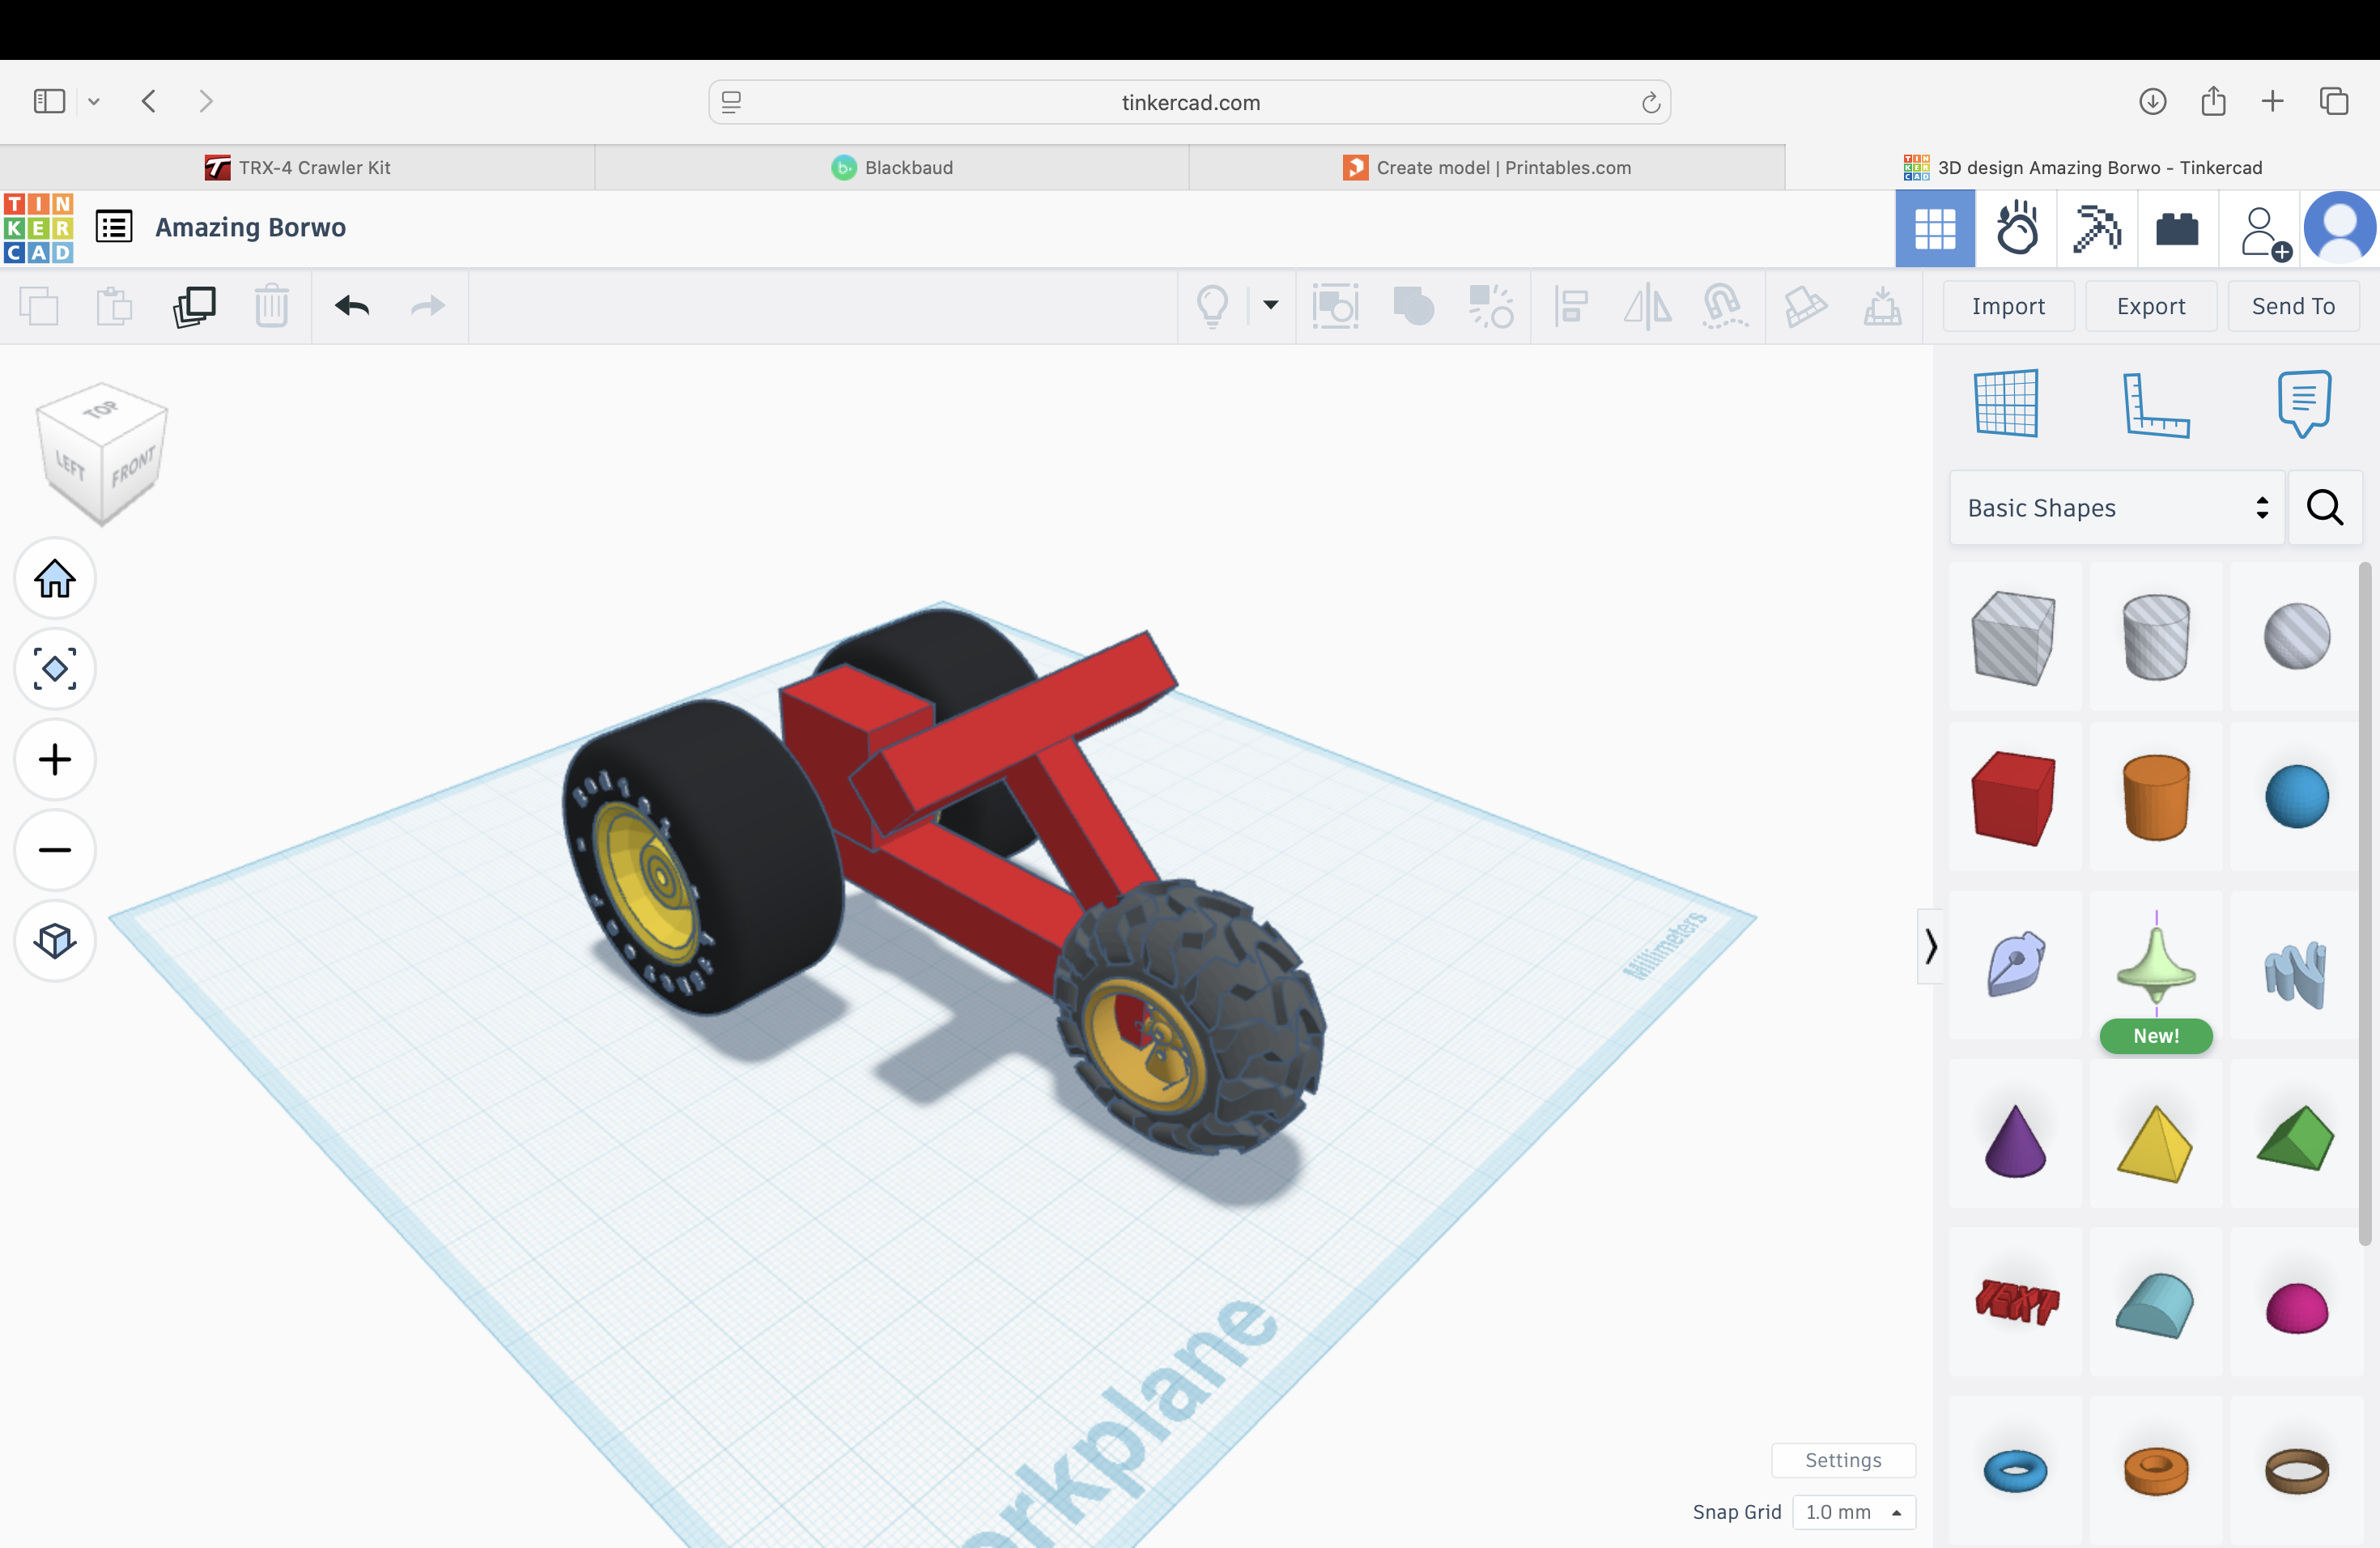Image resolution: width=2380 pixels, height=1548 pixels.
Task: Select the magenta Half Sphere shape
Action: [x=2296, y=1302]
